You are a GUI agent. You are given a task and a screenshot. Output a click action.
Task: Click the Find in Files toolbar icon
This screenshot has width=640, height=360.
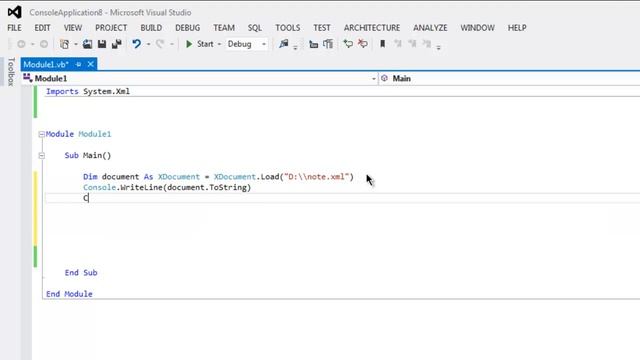coord(284,44)
